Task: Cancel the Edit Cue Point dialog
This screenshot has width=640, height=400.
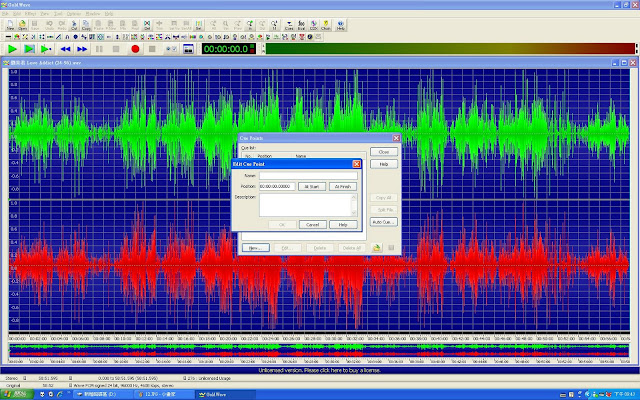Action: 312,225
